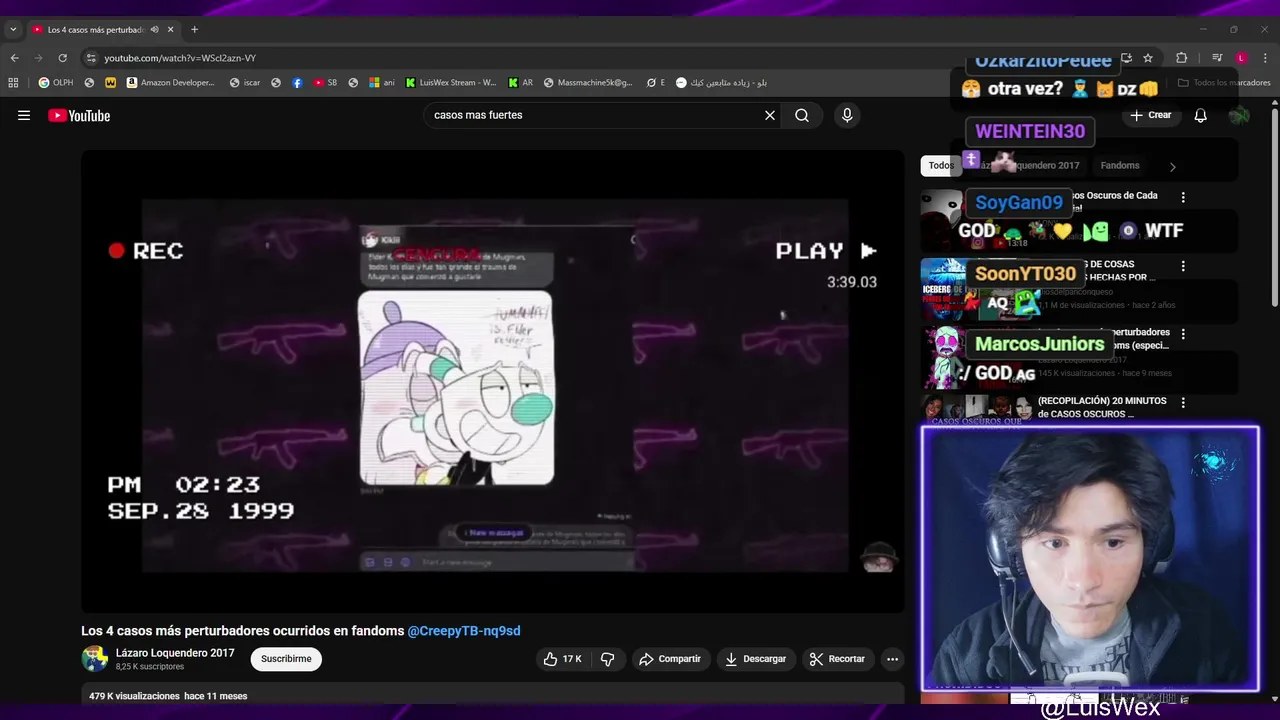1280x720 pixels.
Task: Open Todos los marcadores folder
Action: [x=1224, y=83]
